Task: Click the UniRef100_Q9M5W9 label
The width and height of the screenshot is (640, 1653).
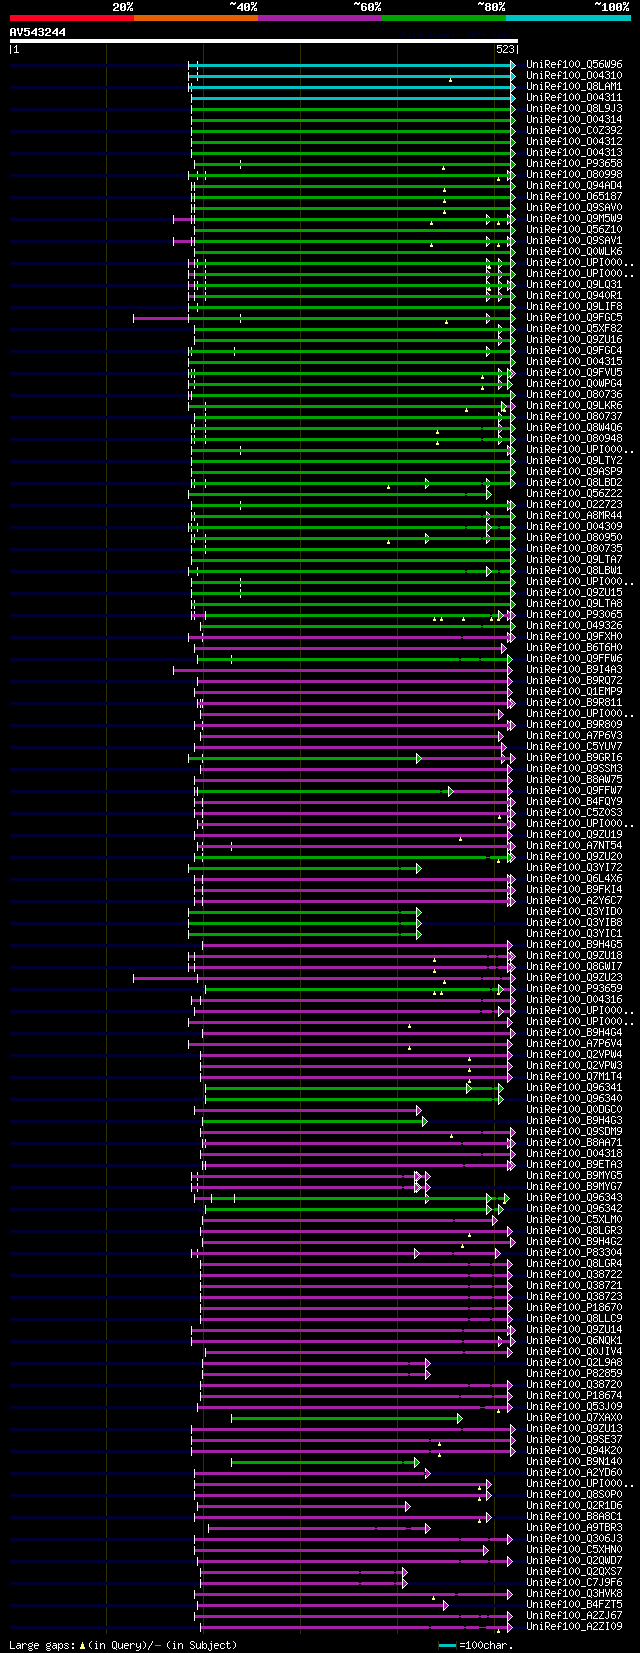Action: tap(574, 218)
